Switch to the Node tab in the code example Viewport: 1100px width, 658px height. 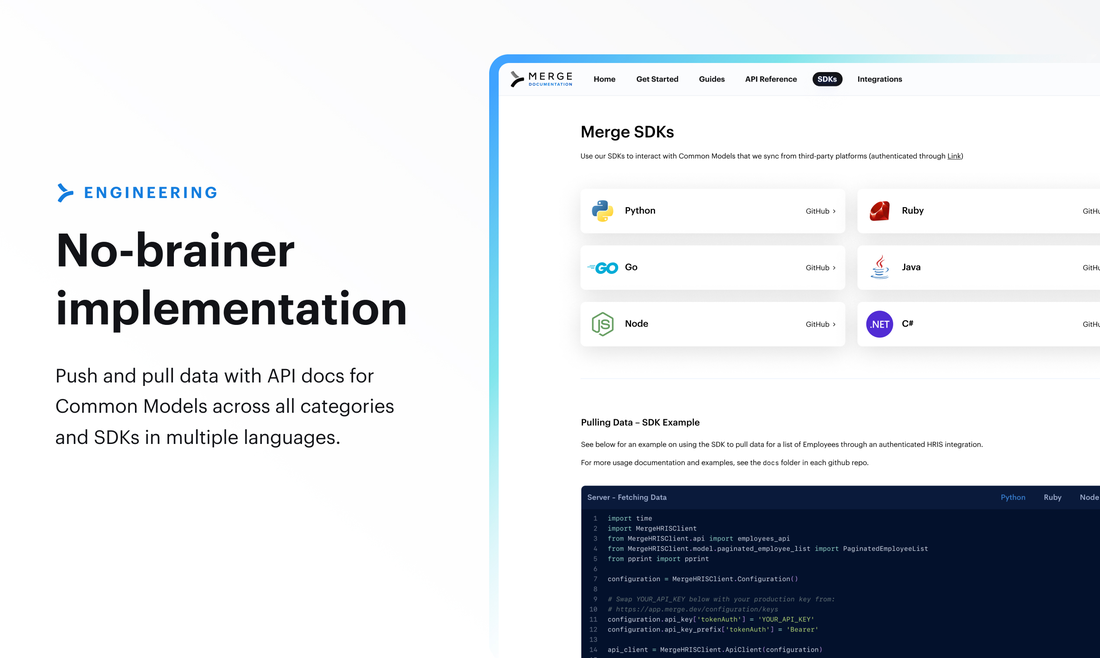point(1090,497)
